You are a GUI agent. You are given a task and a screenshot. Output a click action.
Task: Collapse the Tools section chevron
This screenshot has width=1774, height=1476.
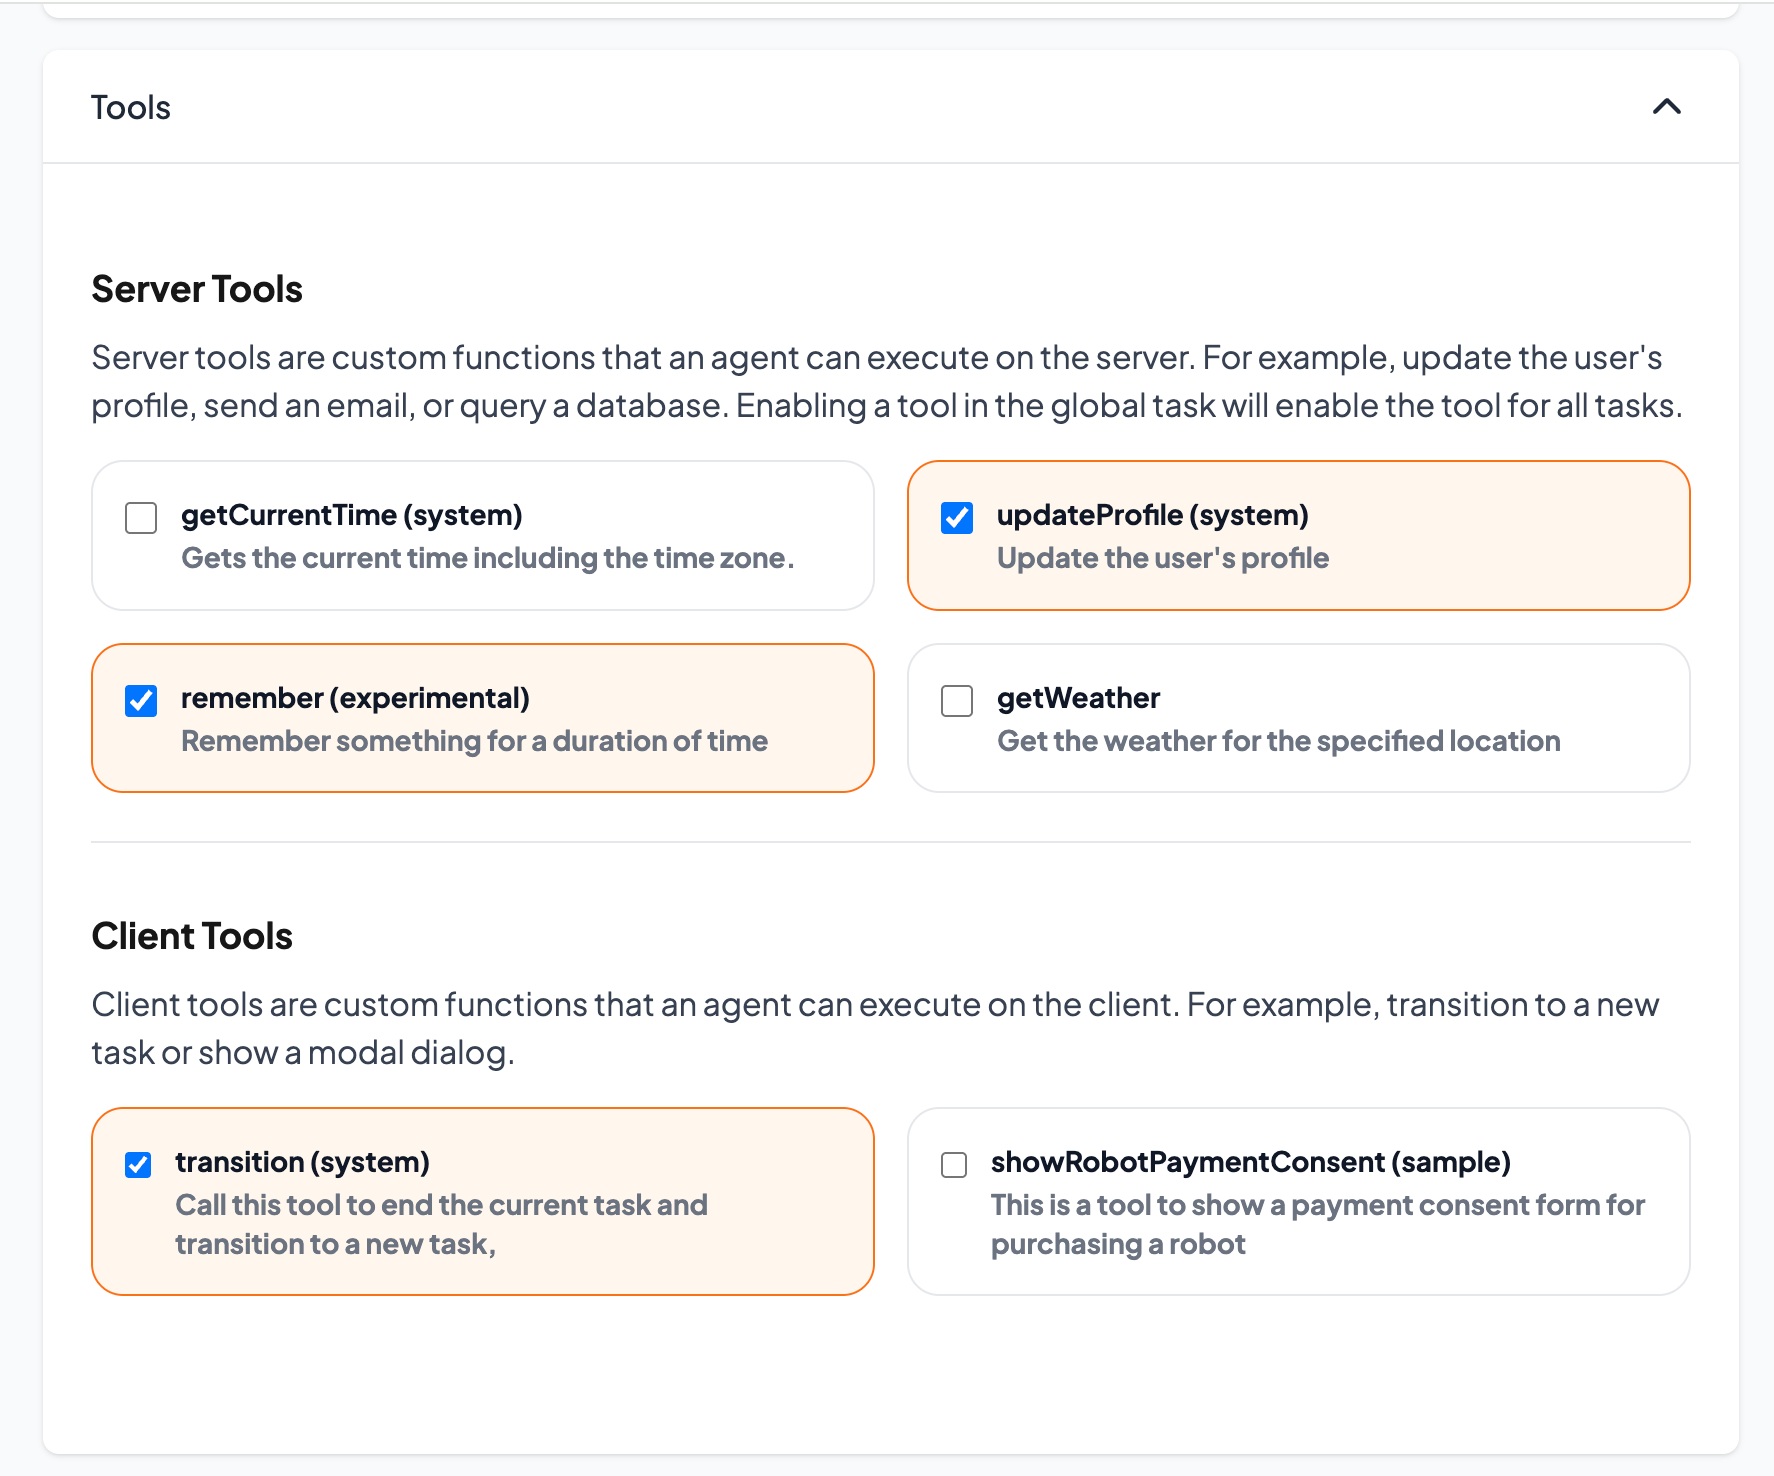[1666, 106]
